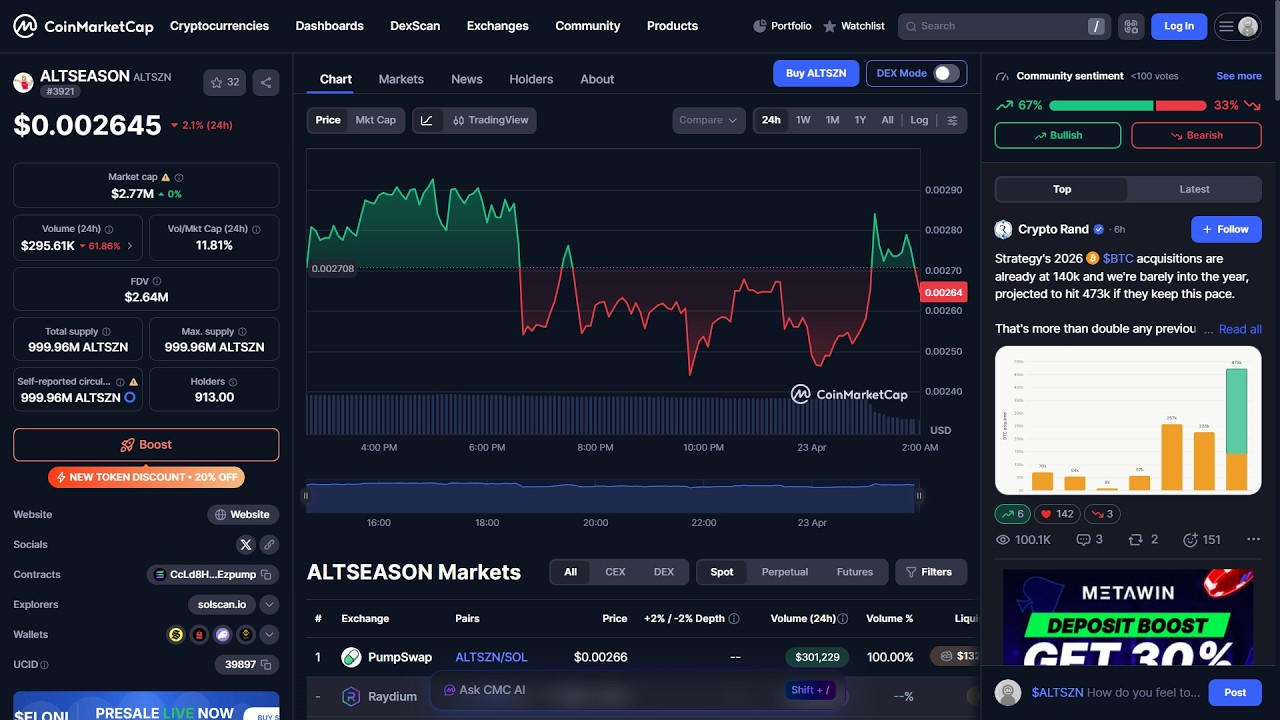Click the Boost button
The width and height of the screenshot is (1280, 720).
coord(146,445)
